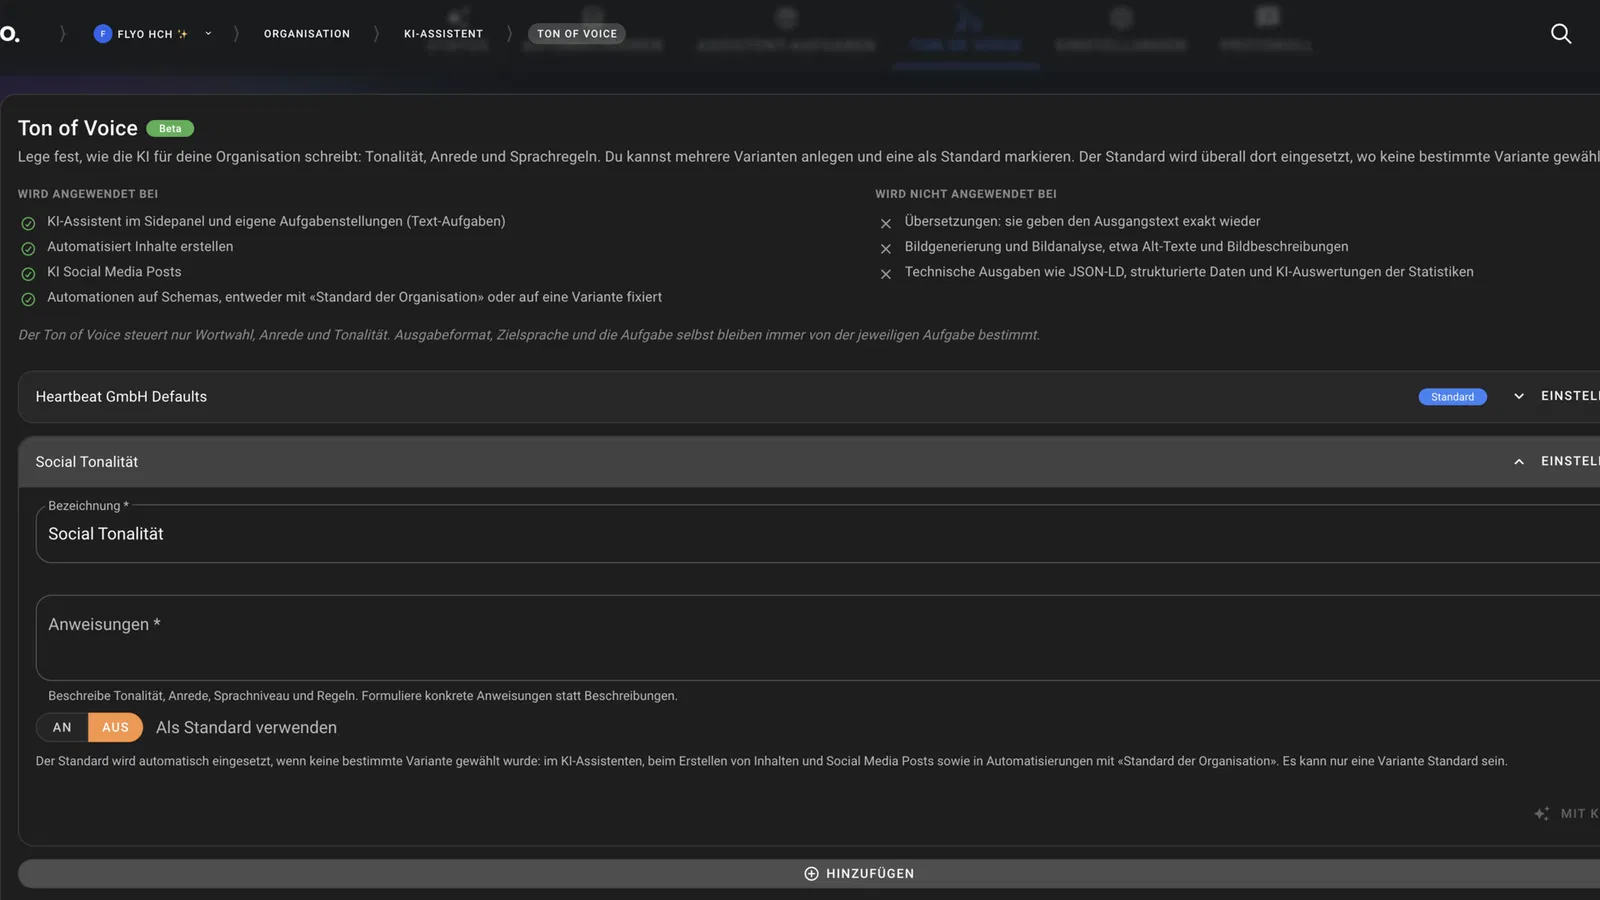This screenshot has height=900, width=1600.
Task: Click the X icon beside Bildgenerierung und Bildanalyse
Action: [x=885, y=248]
